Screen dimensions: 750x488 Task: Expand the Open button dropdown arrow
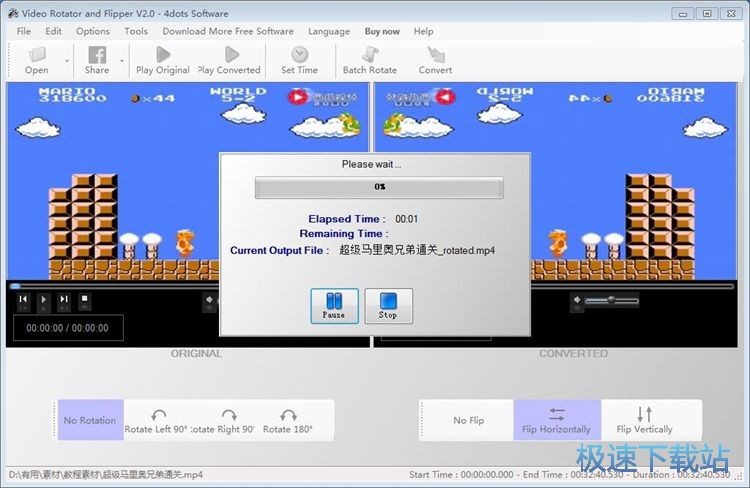pyautogui.click(x=67, y=61)
